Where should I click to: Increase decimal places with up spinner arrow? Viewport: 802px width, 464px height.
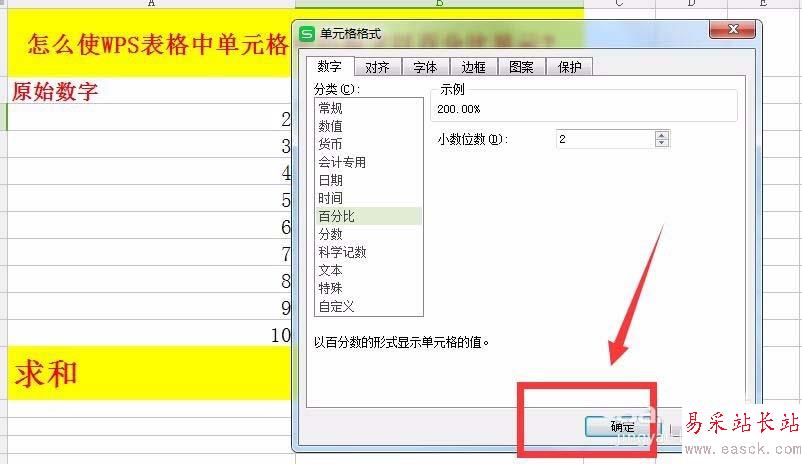click(x=661, y=135)
